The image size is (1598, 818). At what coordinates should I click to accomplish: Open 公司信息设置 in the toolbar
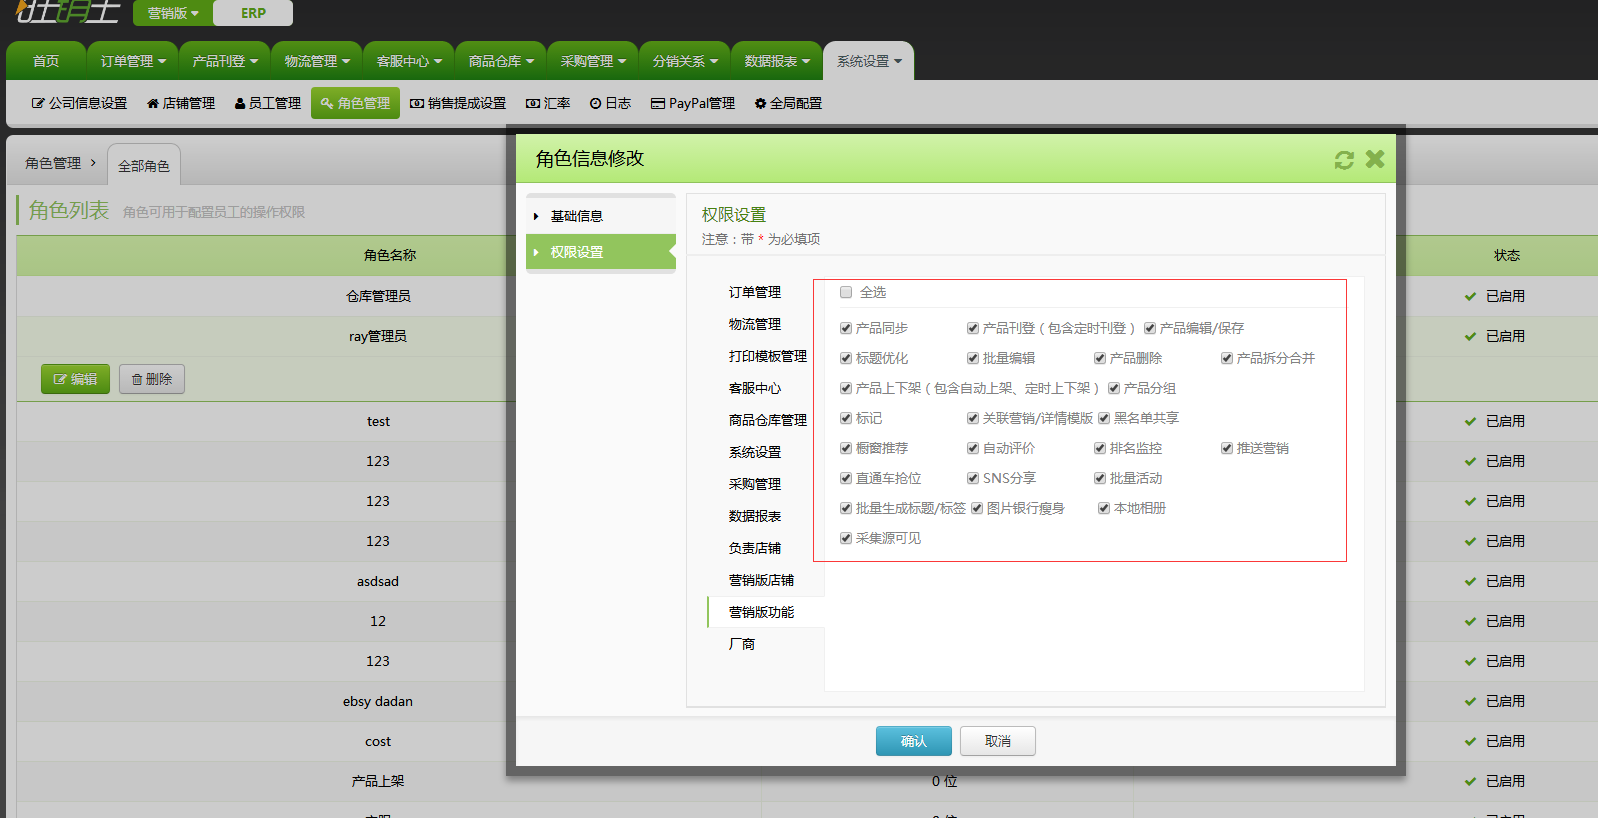[79, 103]
